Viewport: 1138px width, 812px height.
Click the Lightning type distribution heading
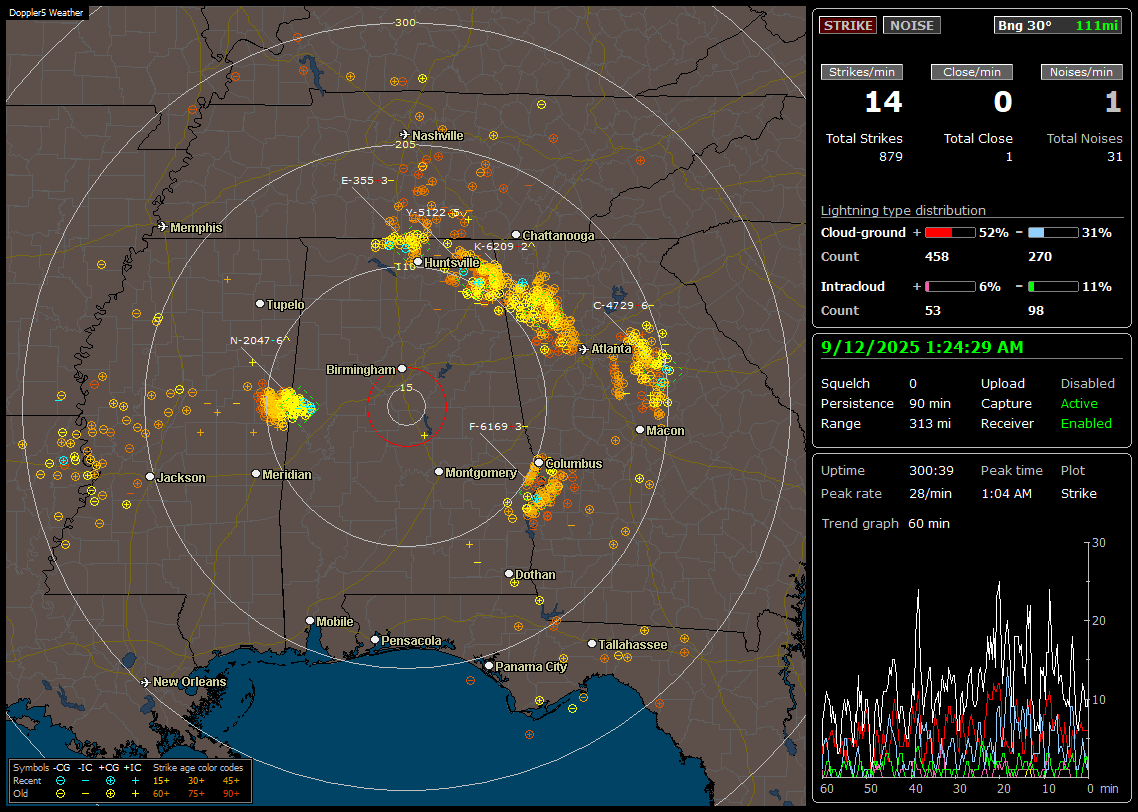tap(903, 210)
